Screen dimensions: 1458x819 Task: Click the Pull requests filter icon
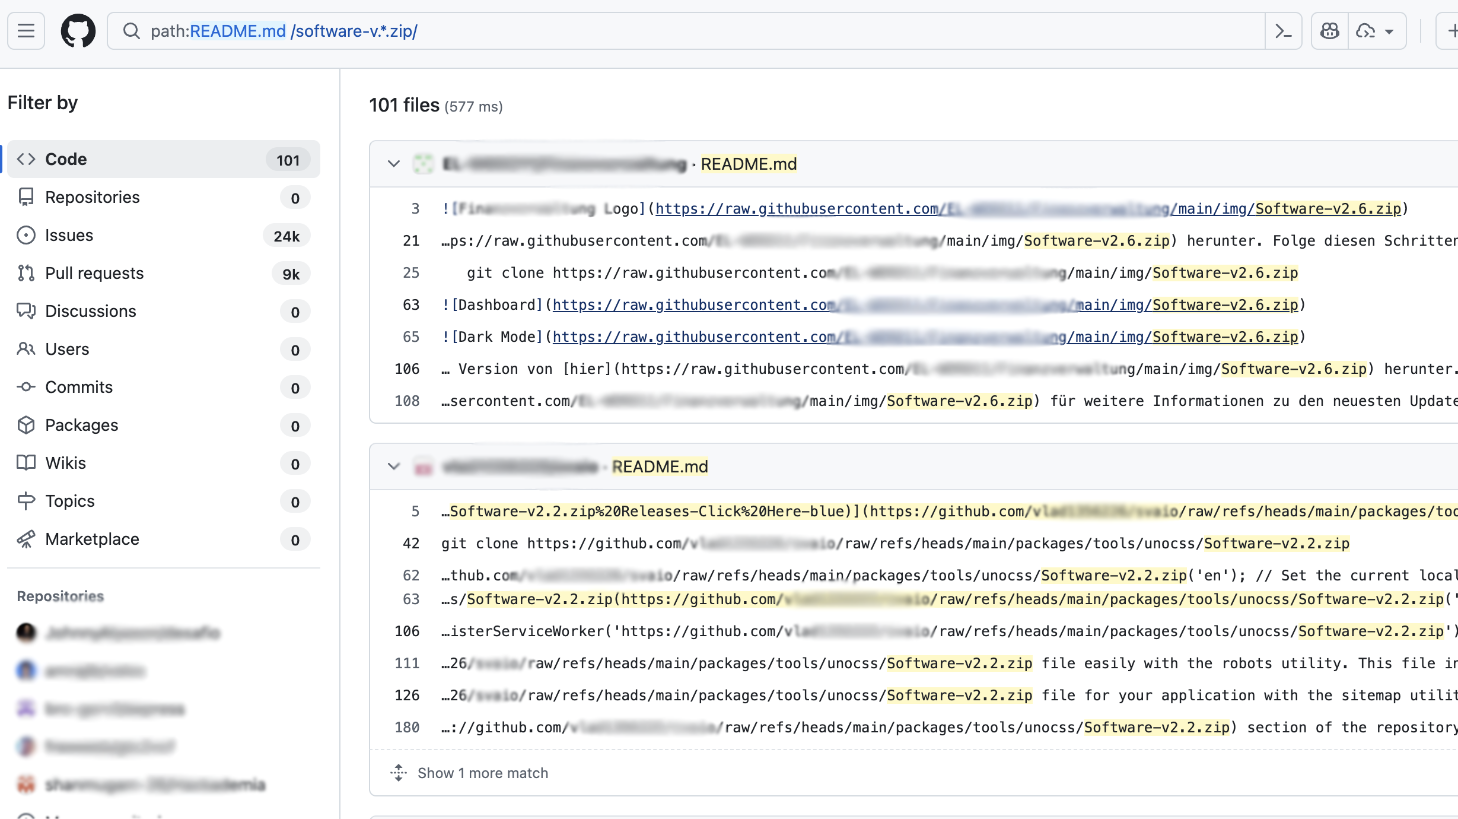[26, 273]
